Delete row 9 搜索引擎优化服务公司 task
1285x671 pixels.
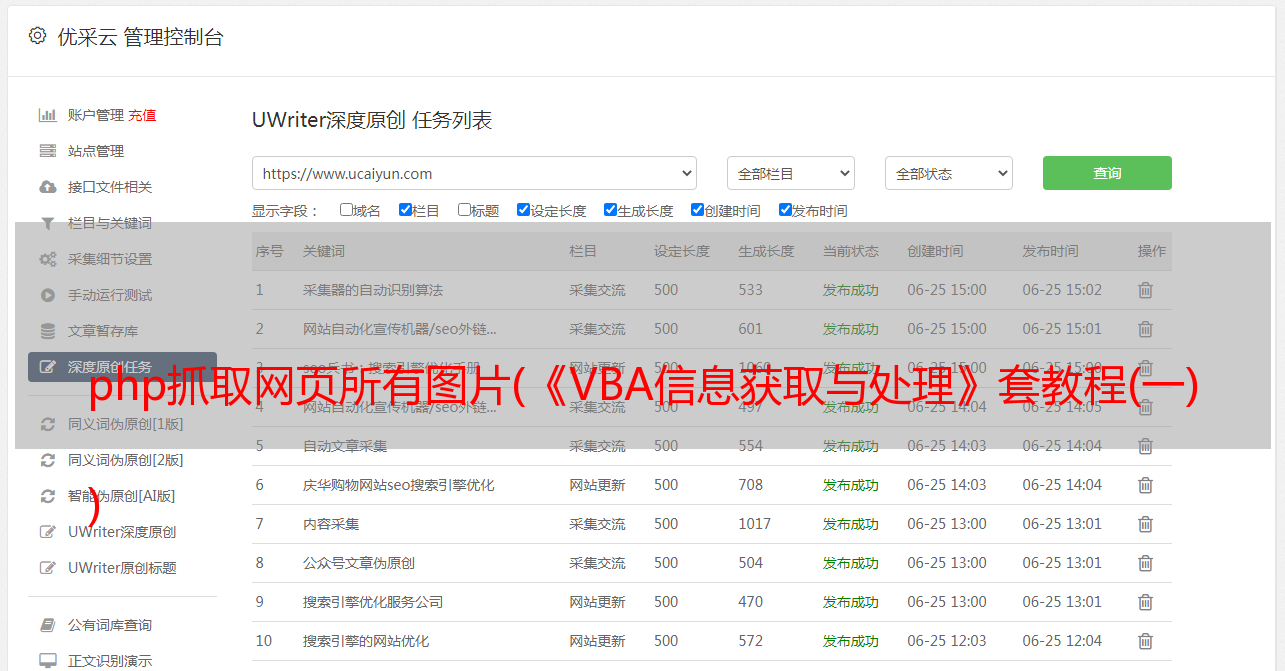(x=1145, y=602)
